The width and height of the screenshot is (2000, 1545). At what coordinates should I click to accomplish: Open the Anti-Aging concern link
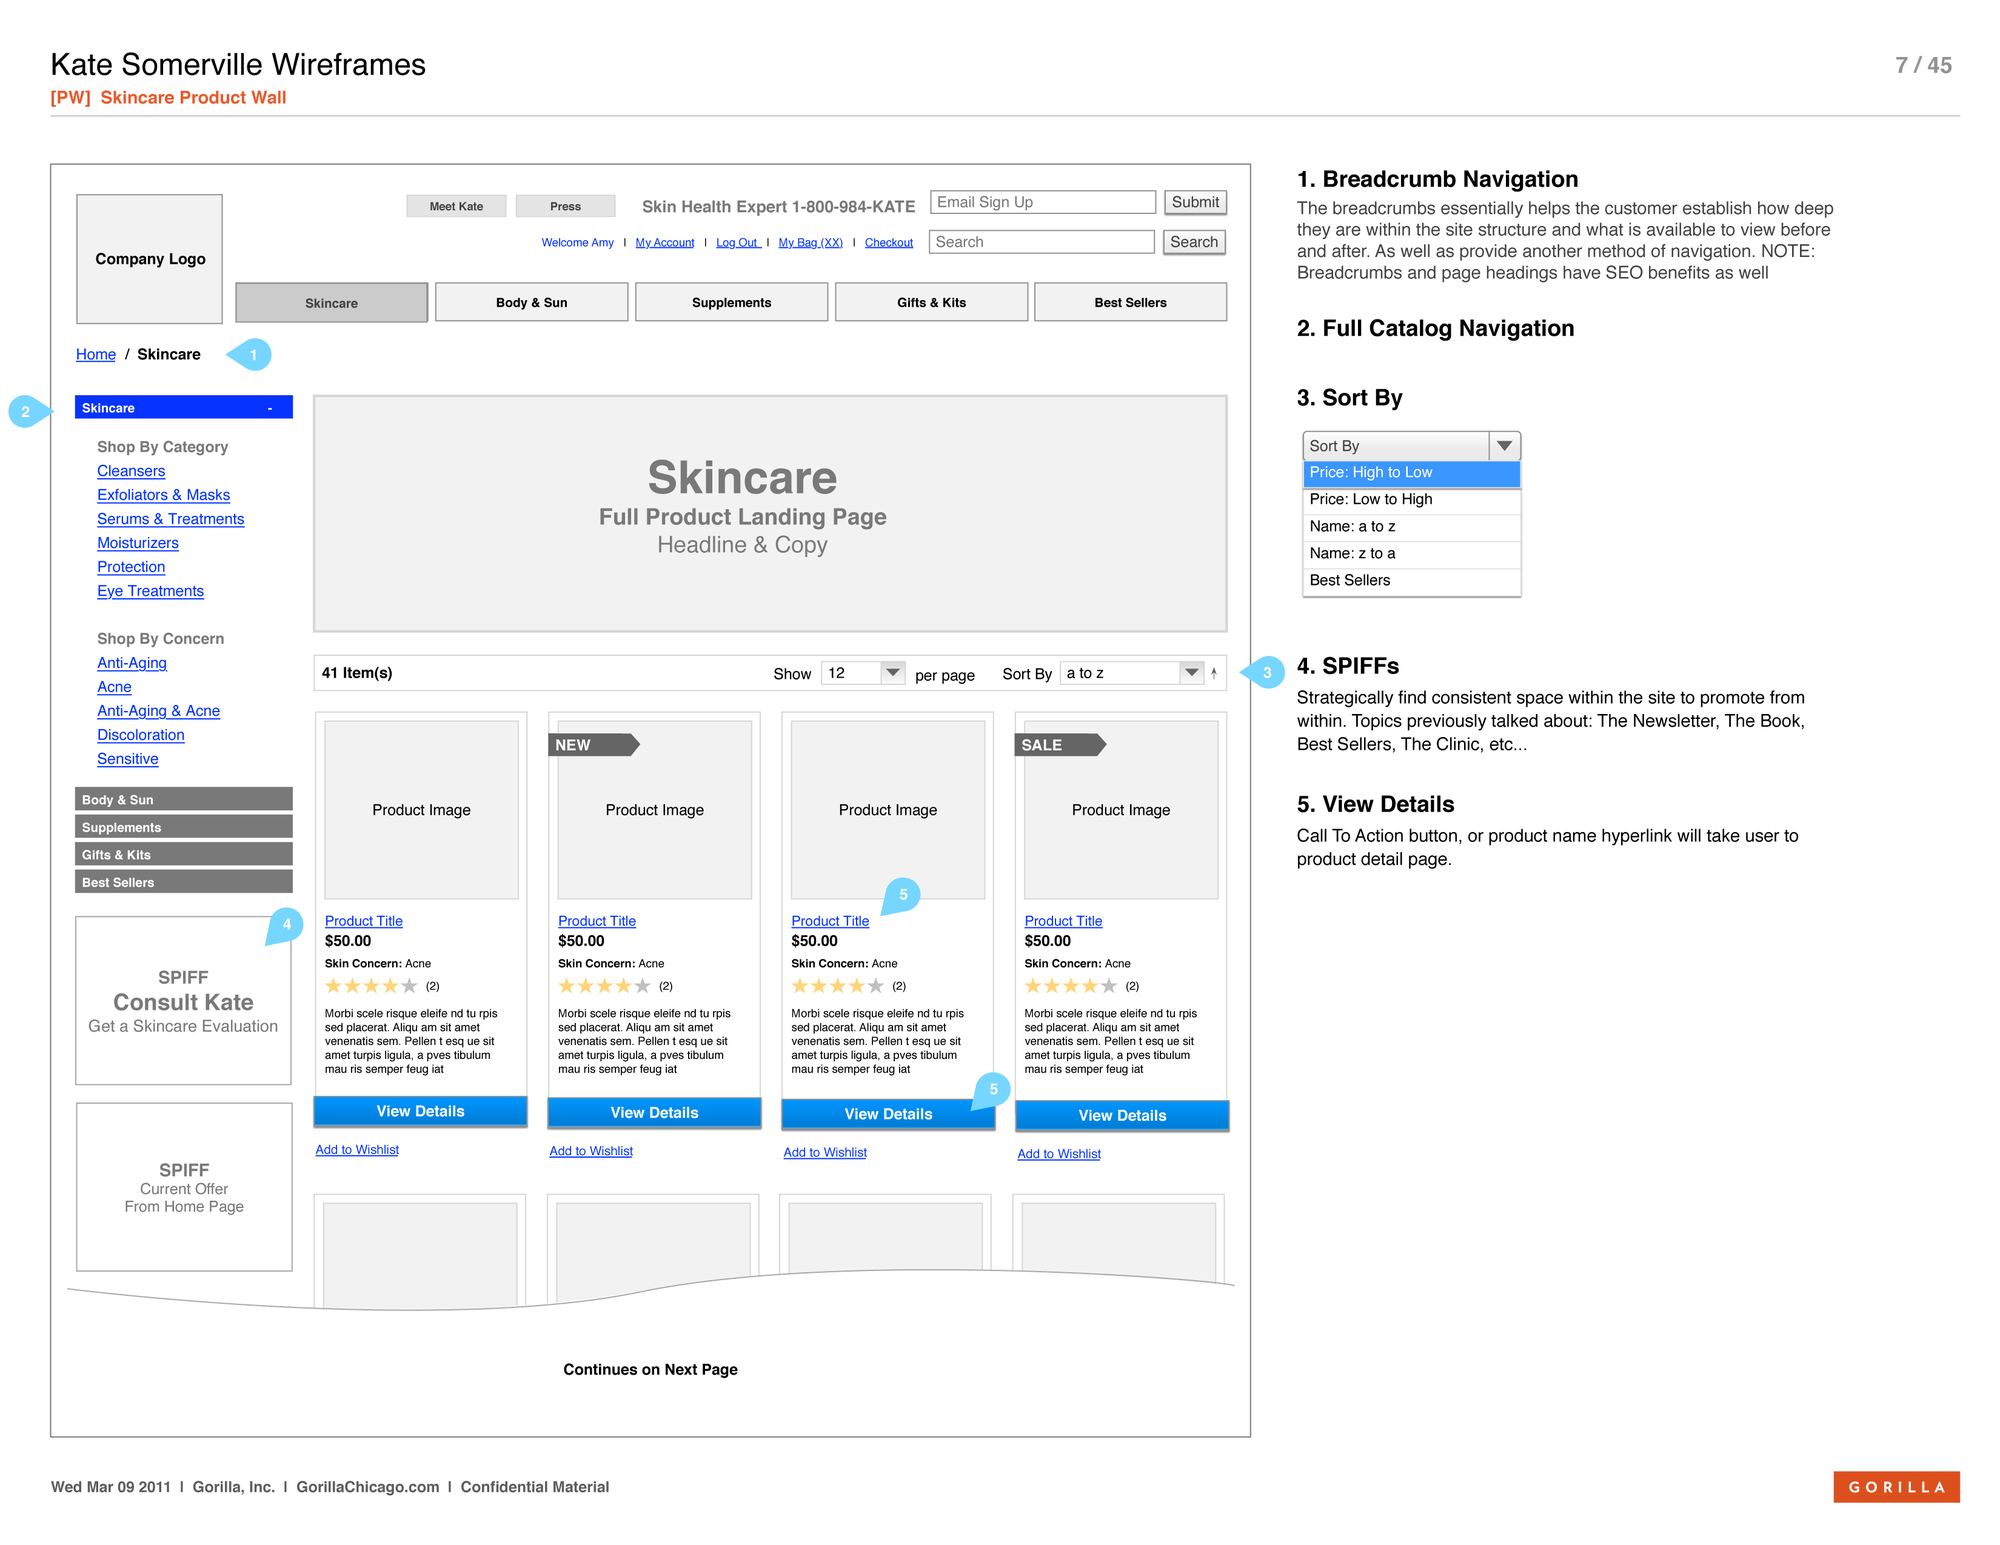(x=132, y=663)
